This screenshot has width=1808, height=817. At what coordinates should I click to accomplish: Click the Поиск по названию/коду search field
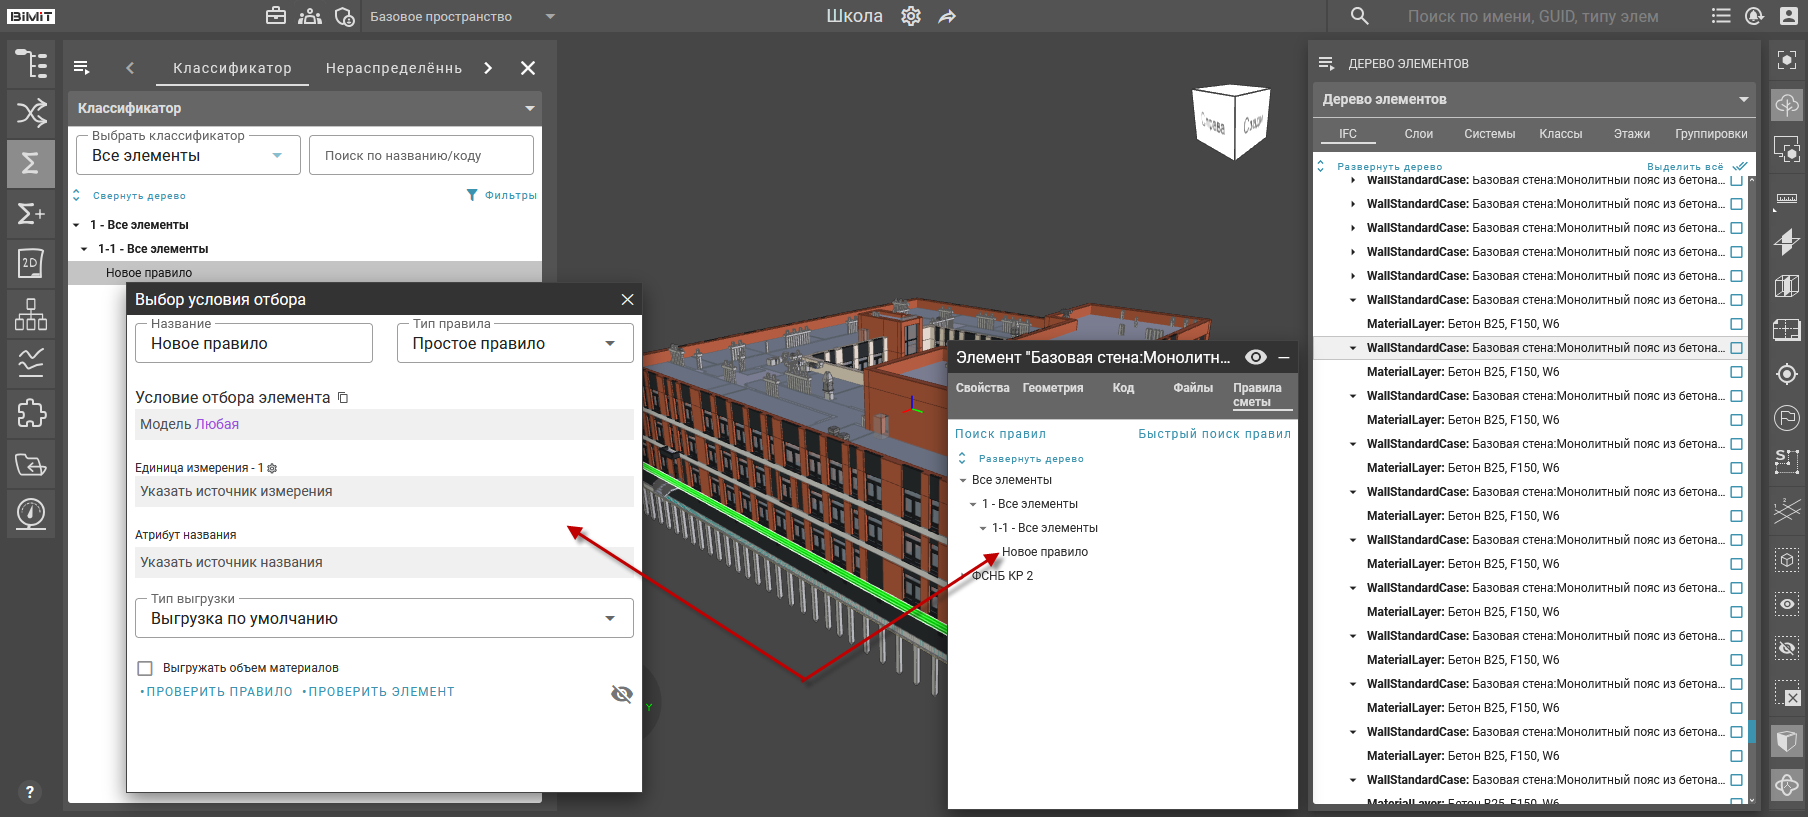[x=421, y=156]
